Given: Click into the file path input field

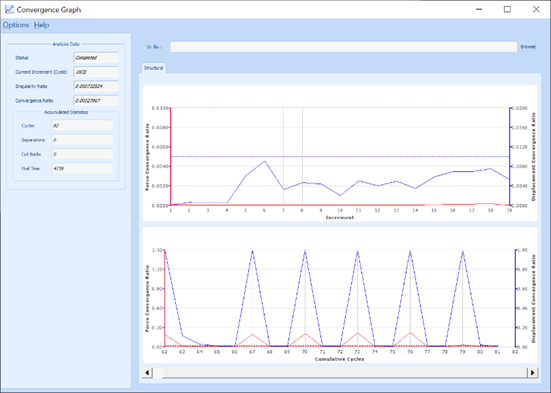Looking at the screenshot, I should click(343, 47).
